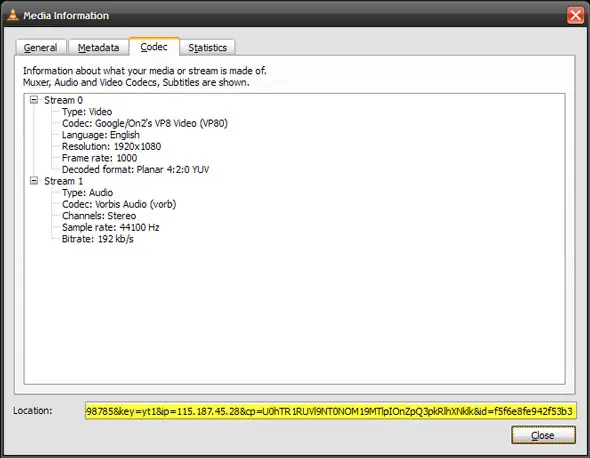
Task: Click the Close button
Action: [543, 435]
